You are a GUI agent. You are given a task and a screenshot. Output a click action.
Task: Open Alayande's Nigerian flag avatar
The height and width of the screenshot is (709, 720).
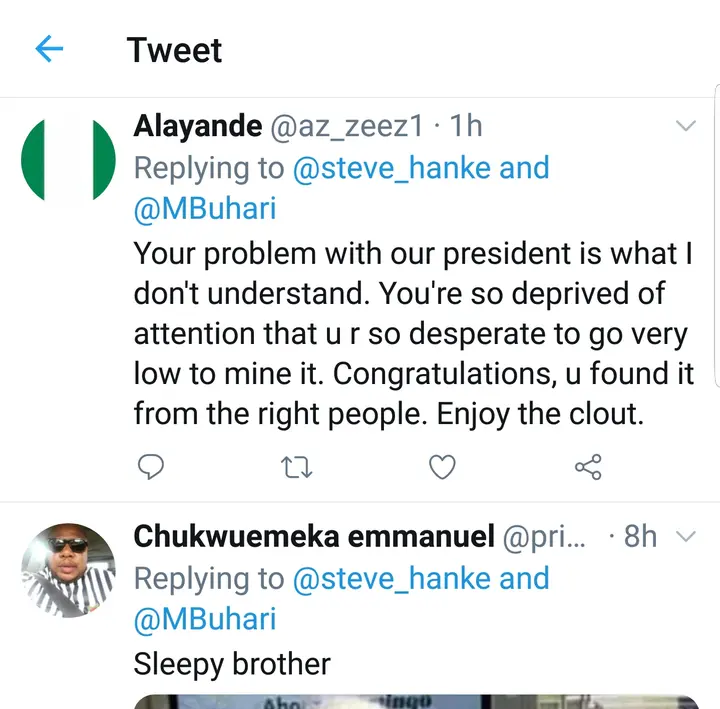point(68,160)
